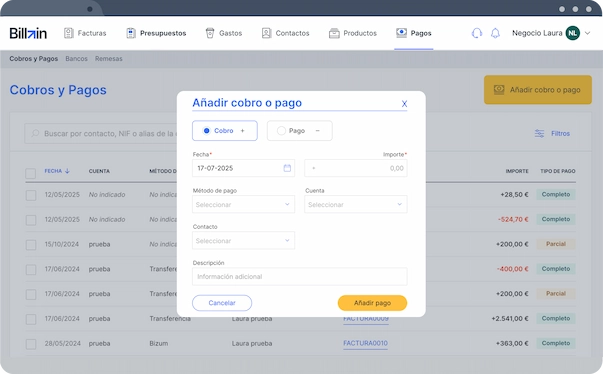This screenshot has height=374, width=603.
Task: Open the FACTURA0010 invoice link
Action: [365, 343]
